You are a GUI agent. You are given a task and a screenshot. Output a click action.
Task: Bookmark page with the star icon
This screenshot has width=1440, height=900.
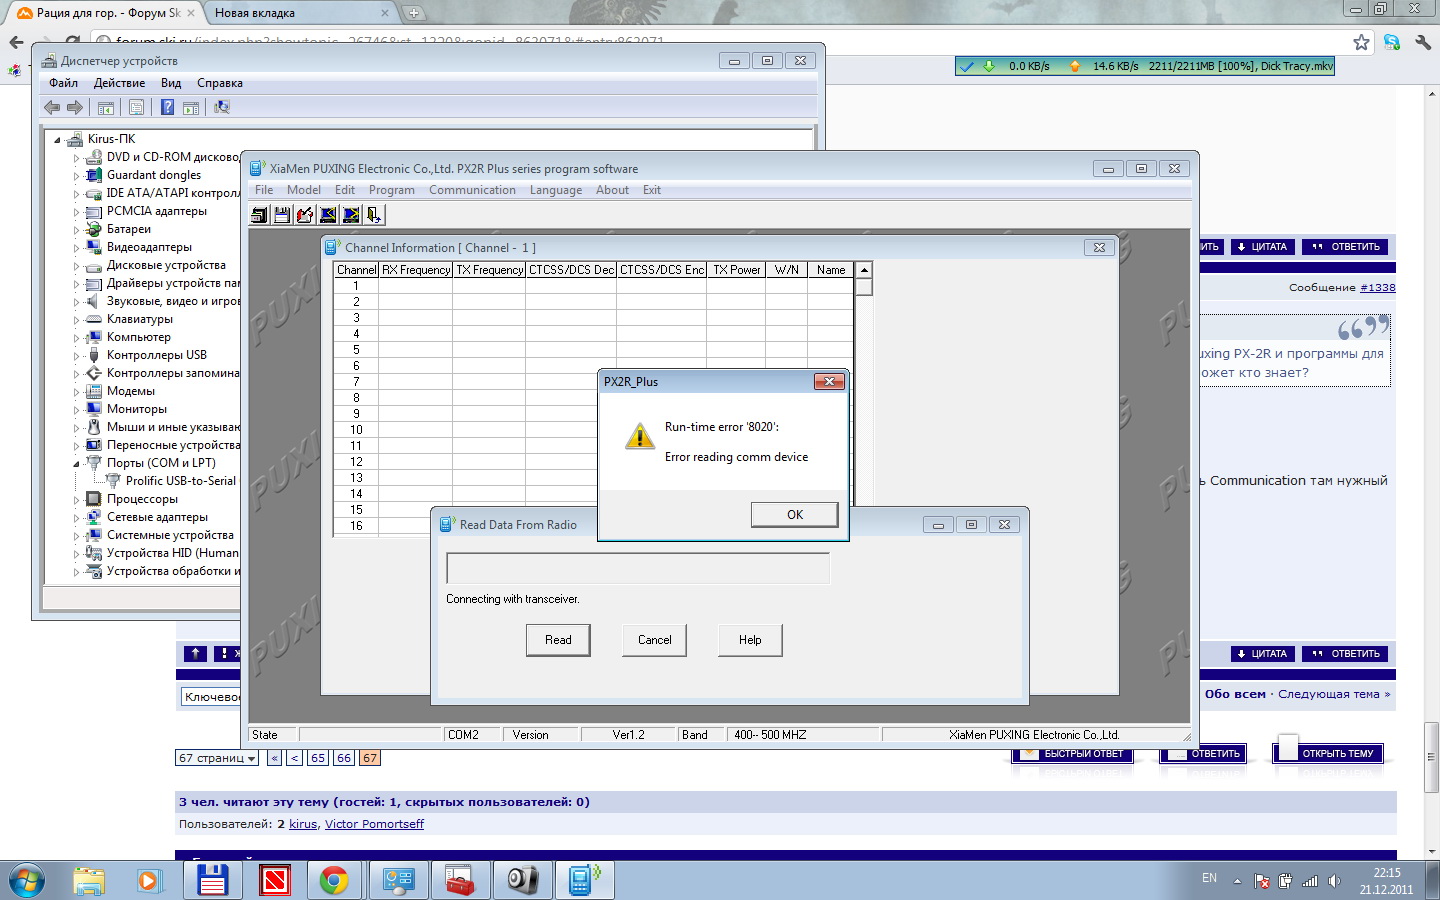click(x=1361, y=42)
